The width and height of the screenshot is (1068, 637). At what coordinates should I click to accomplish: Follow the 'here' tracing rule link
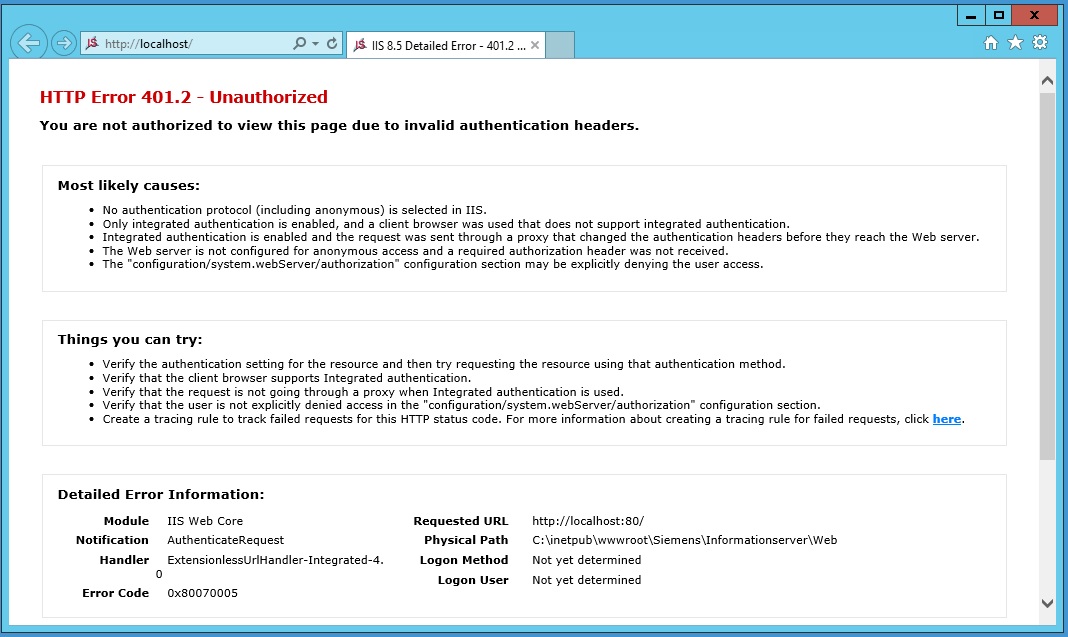tap(947, 419)
